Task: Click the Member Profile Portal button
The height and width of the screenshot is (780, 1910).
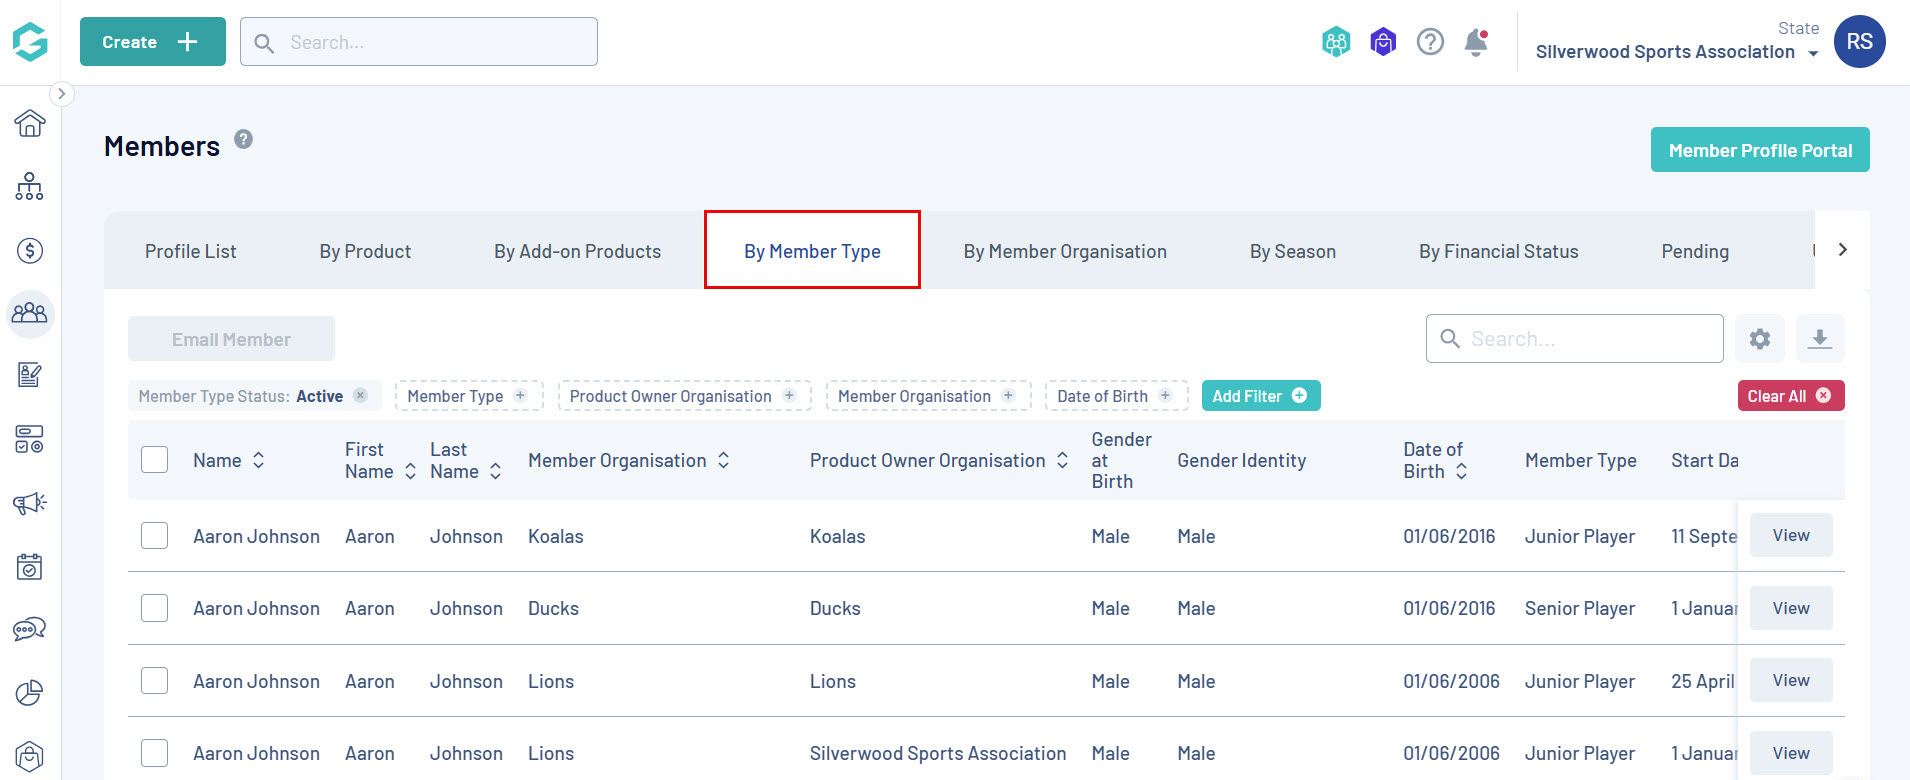Action: pyautogui.click(x=1760, y=150)
